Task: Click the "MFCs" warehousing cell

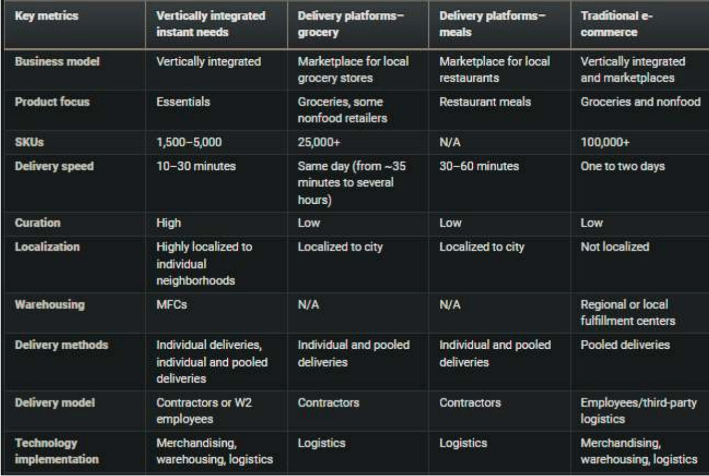Action: 171,303
